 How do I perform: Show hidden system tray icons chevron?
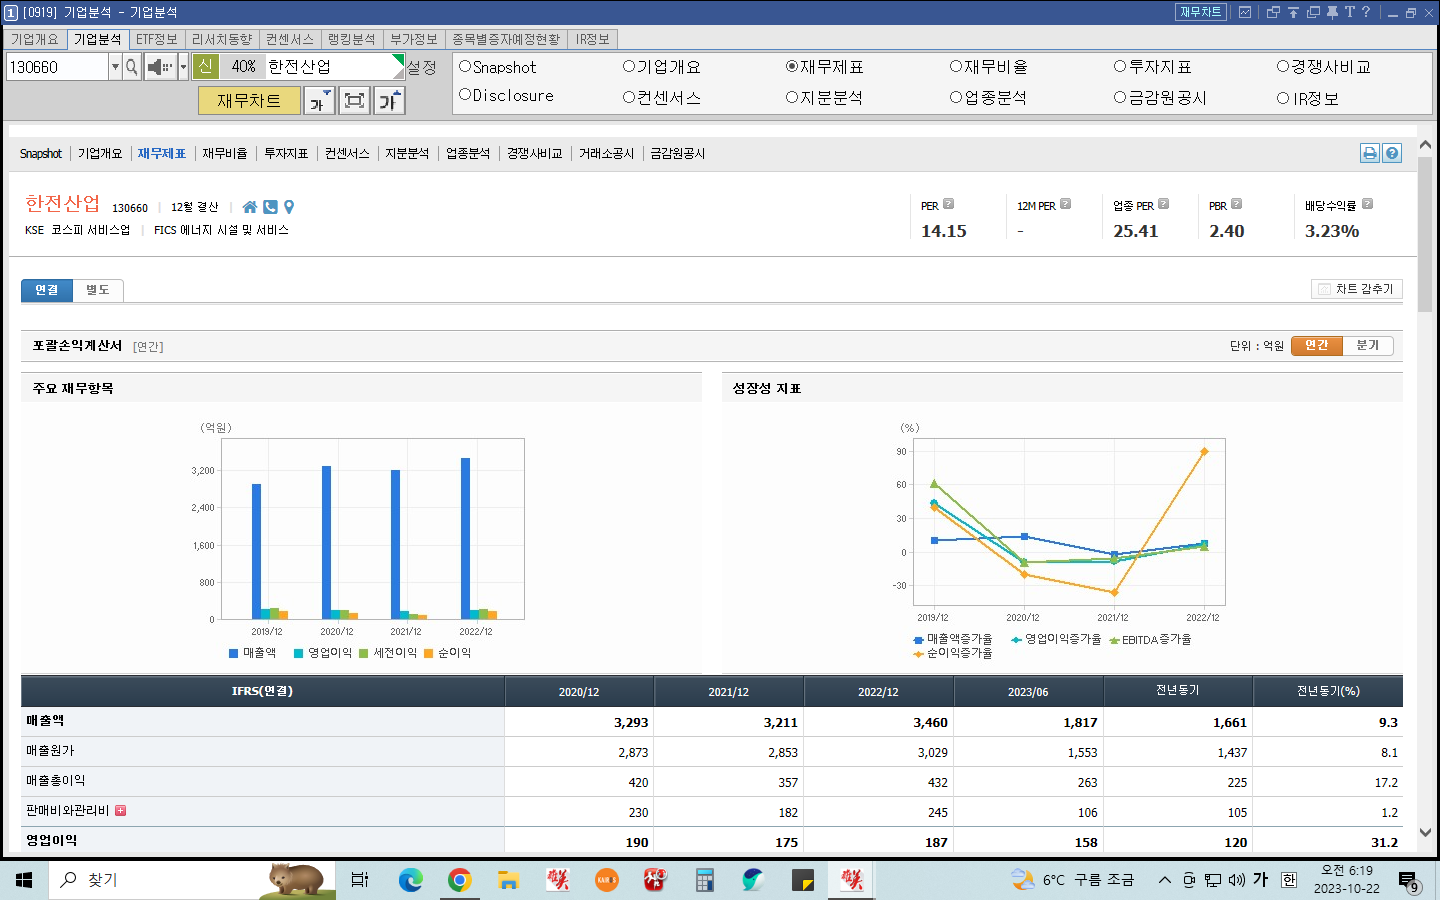coord(1164,880)
